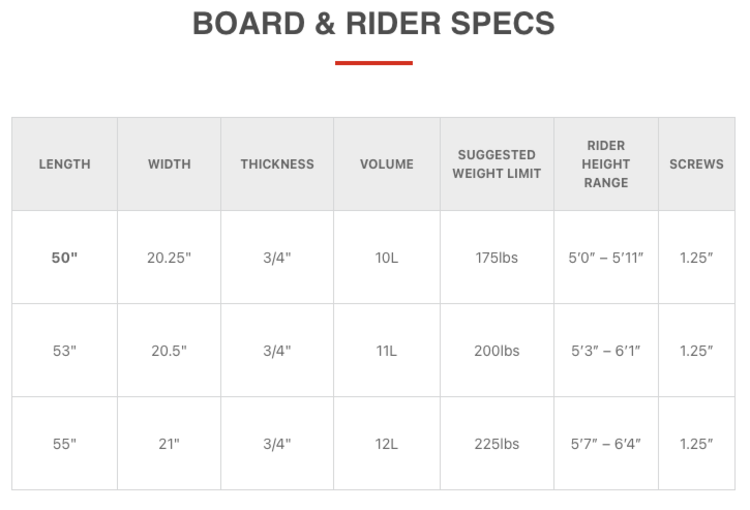Click the bold 50" length cell
The height and width of the screenshot is (510, 750).
click(x=65, y=257)
